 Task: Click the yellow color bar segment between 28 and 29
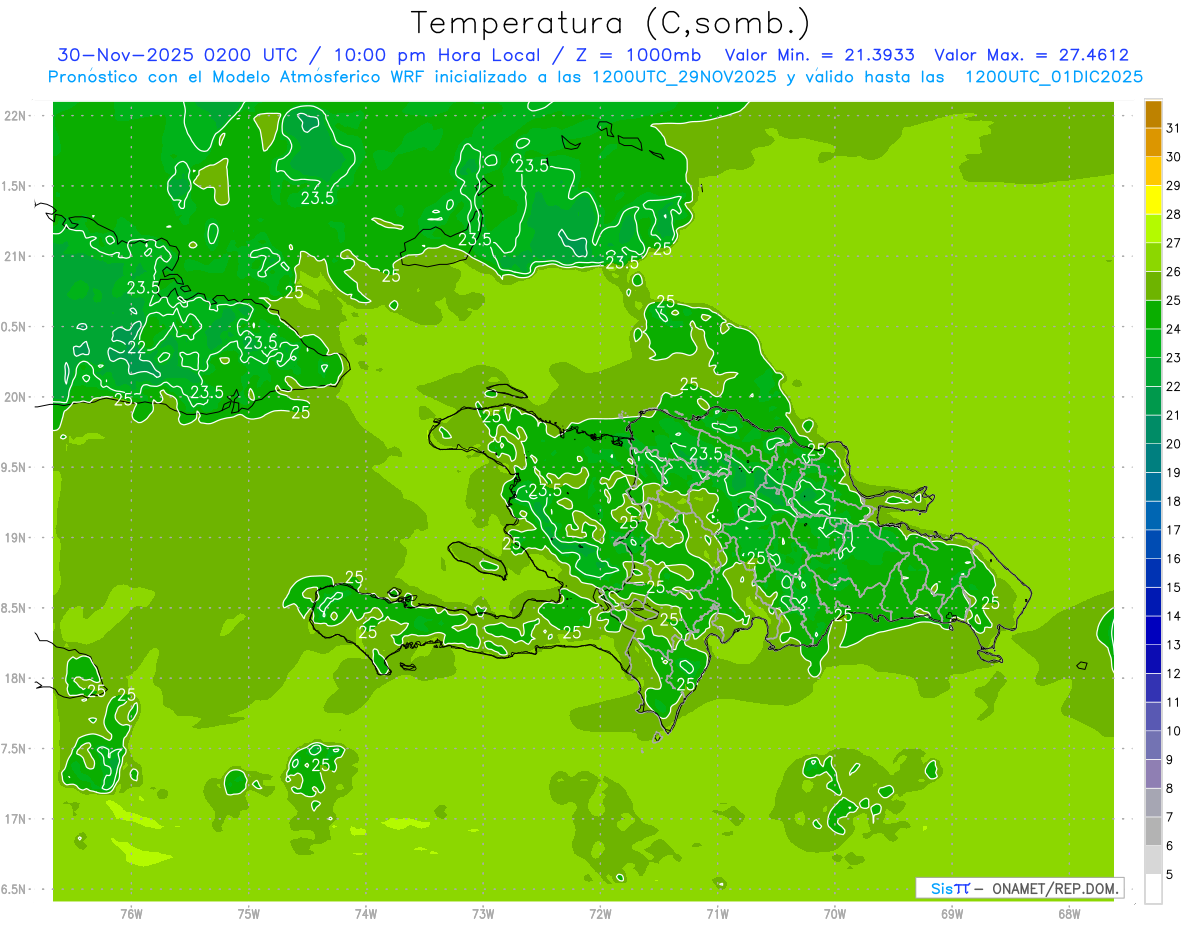[1153, 200]
